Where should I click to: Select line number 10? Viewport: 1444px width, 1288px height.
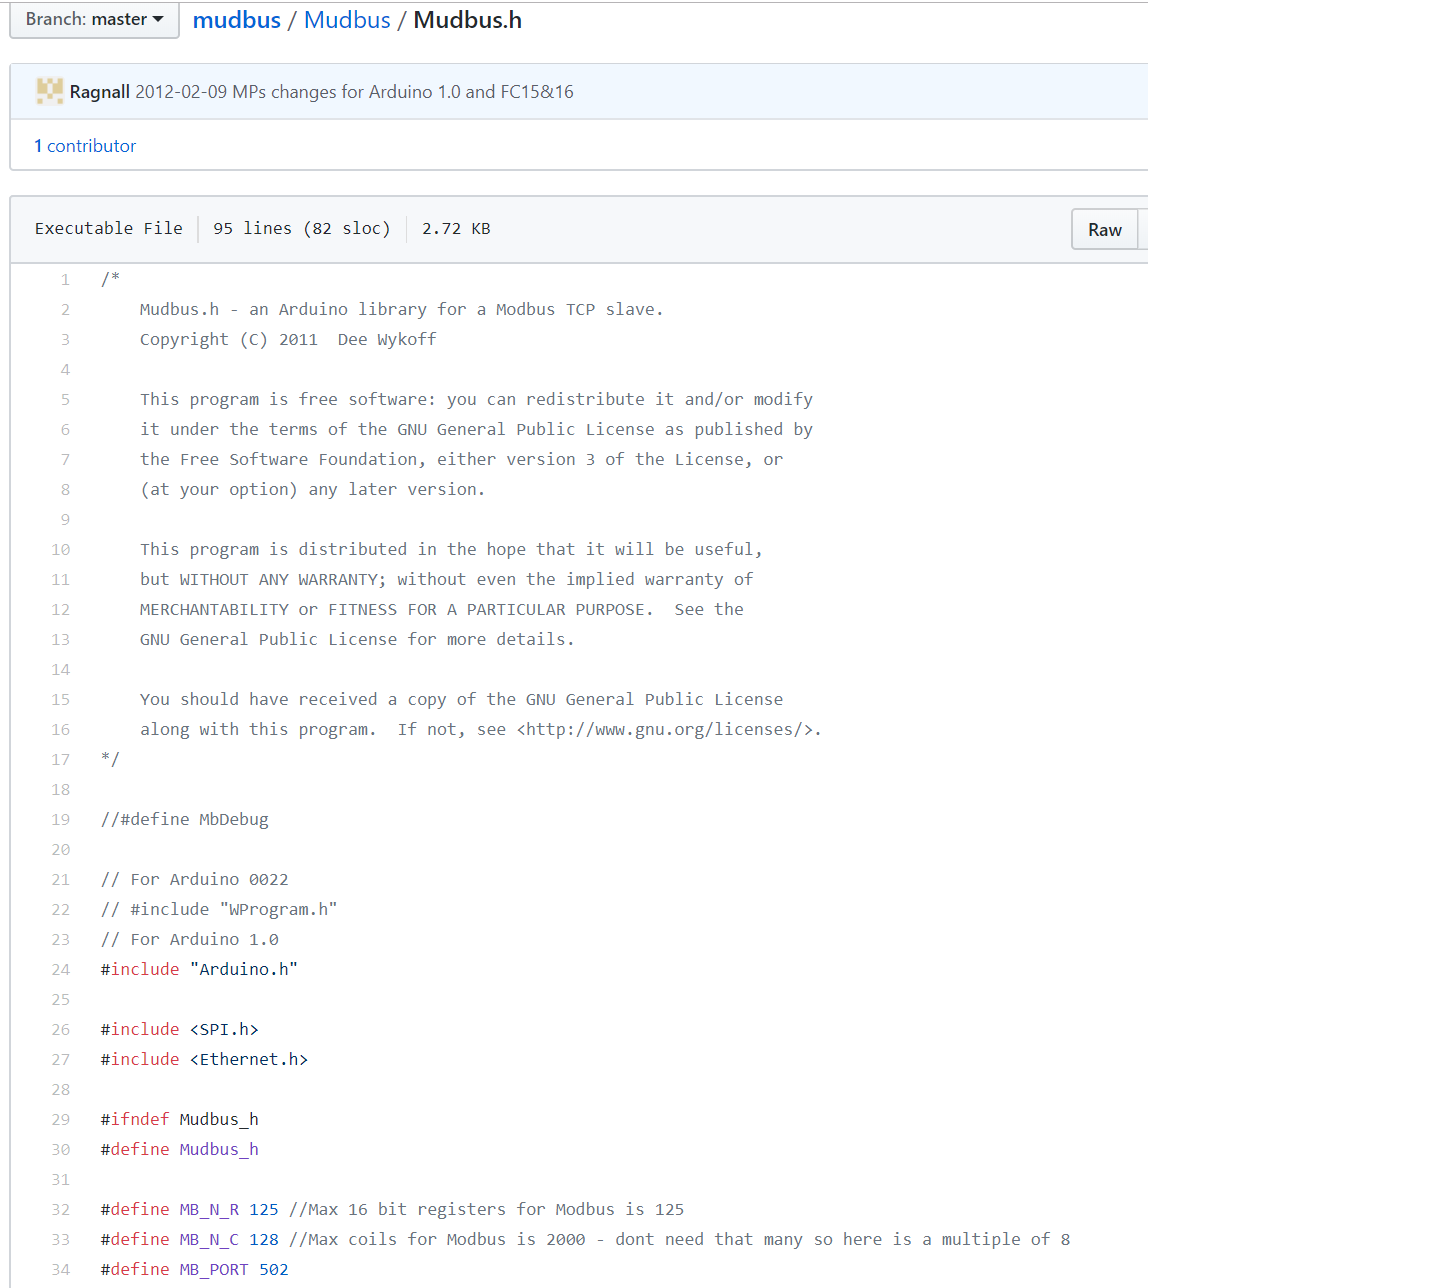click(61, 550)
